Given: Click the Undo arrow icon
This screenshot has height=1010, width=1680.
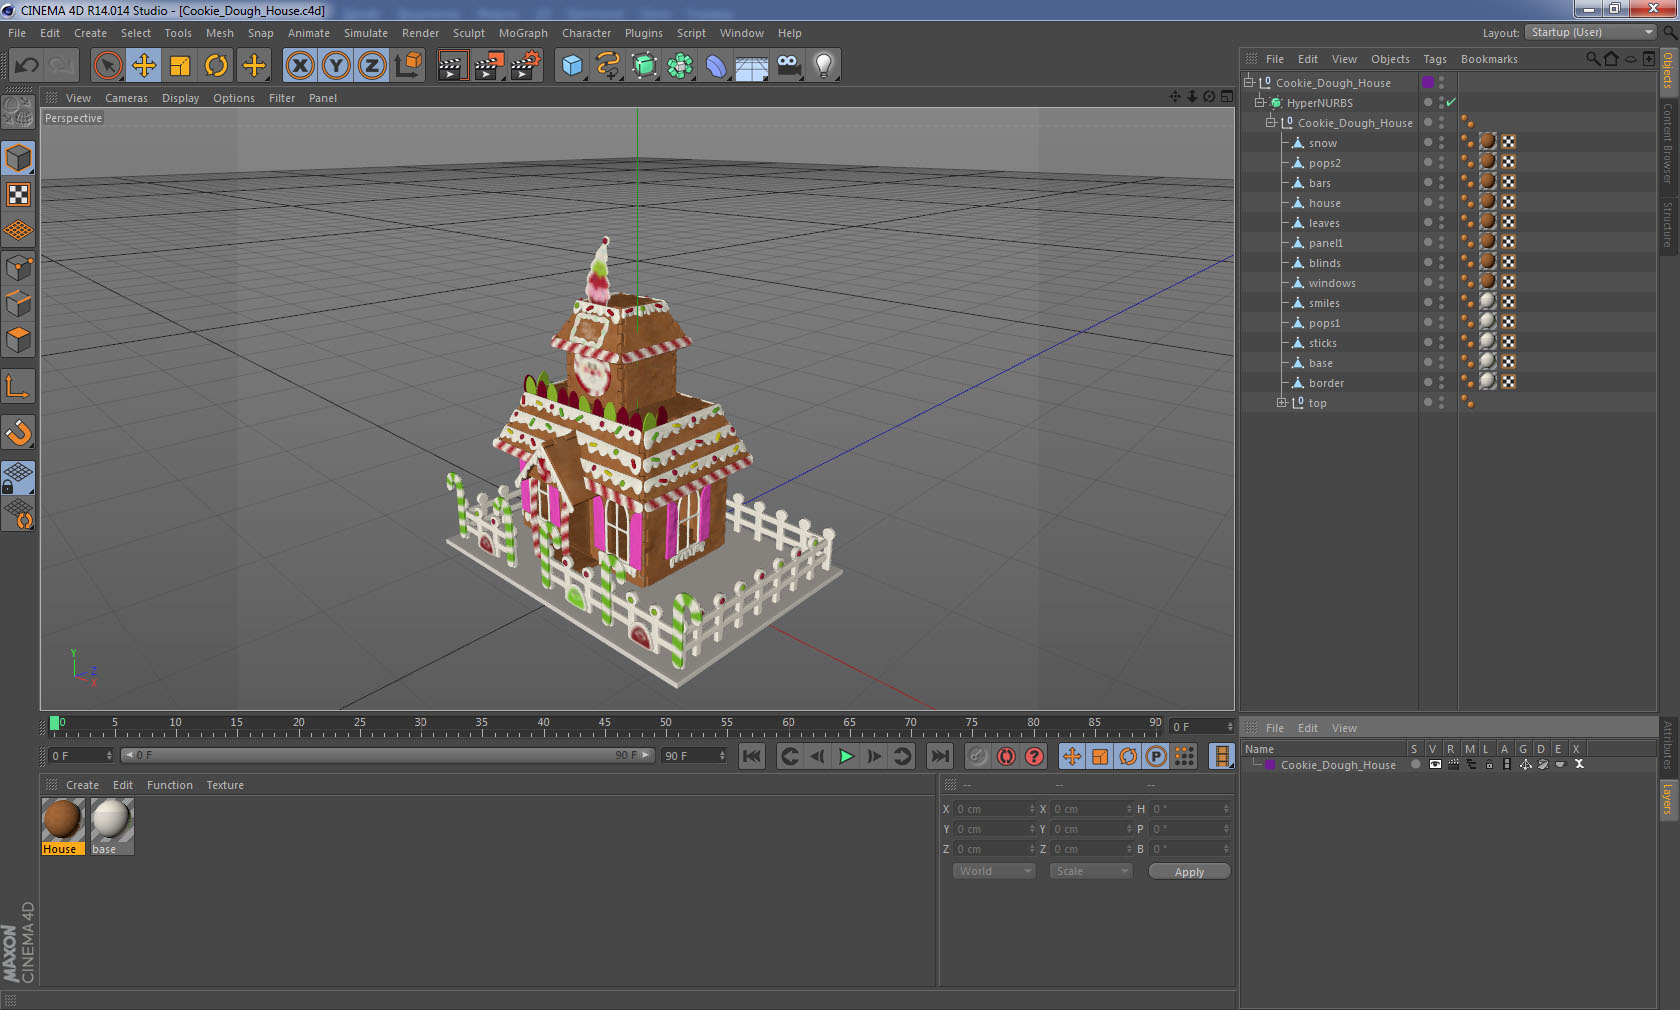Looking at the screenshot, I should (x=27, y=66).
